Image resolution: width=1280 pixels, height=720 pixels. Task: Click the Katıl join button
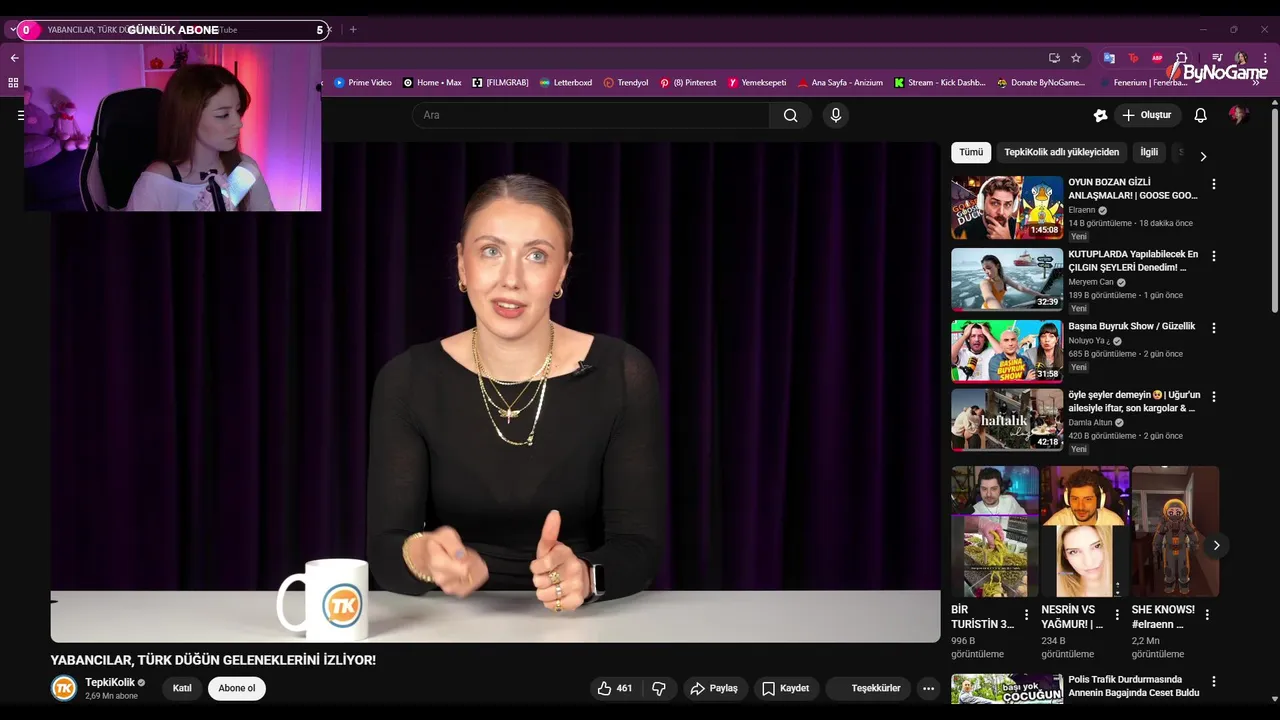[x=182, y=688]
